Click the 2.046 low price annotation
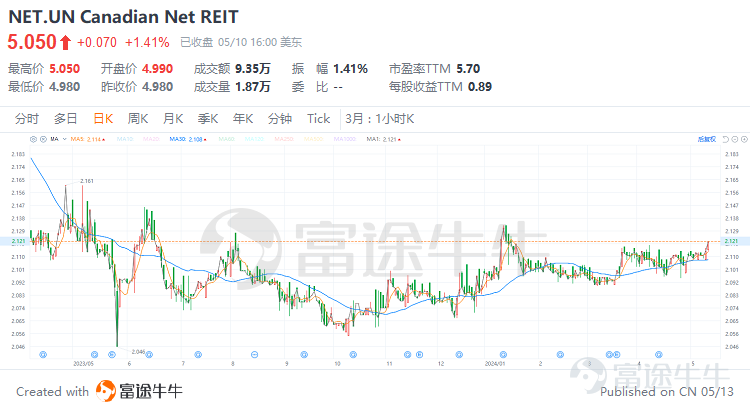750x412 pixels. (x=138, y=352)
